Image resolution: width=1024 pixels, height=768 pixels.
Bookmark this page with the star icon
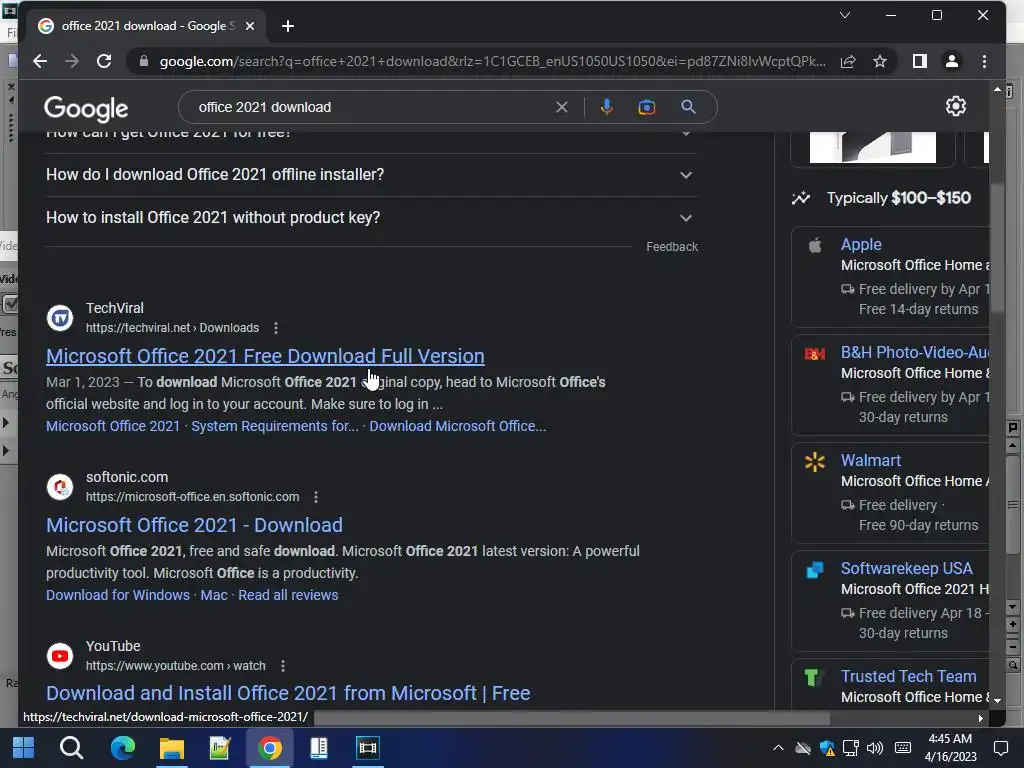880,61
